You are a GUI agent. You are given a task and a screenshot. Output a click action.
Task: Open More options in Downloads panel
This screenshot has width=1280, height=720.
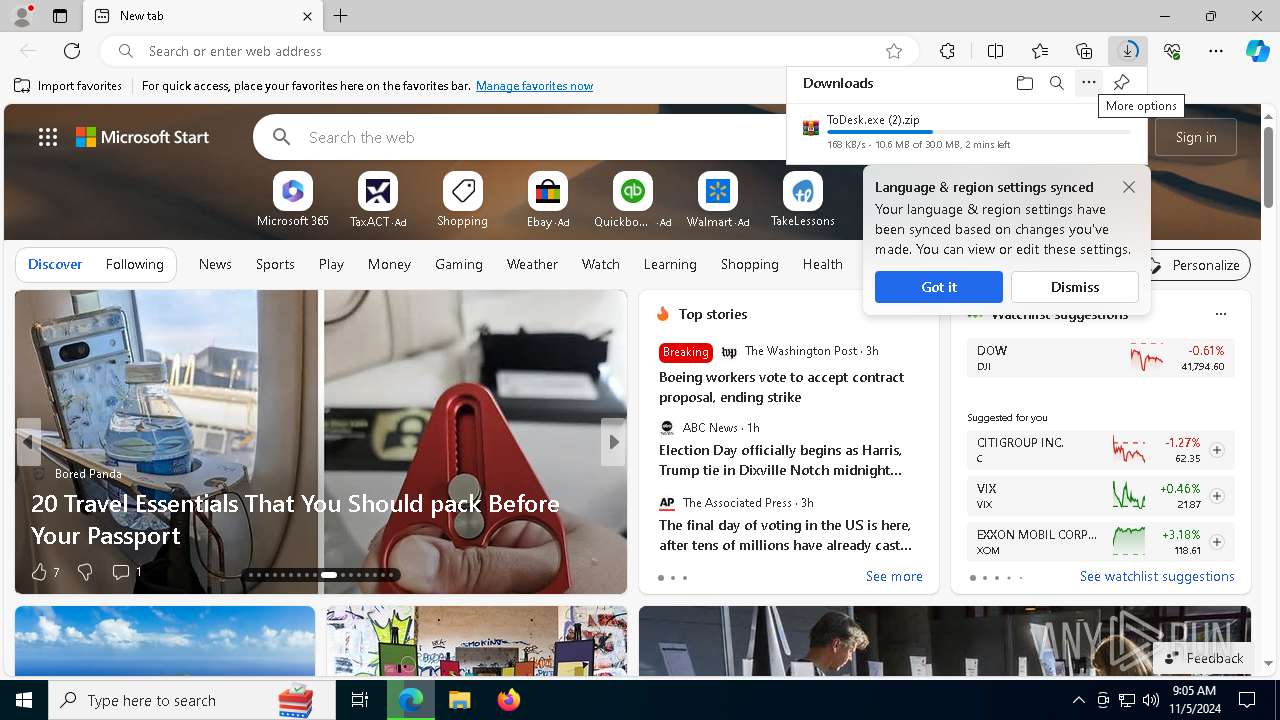pyautogui.click(x=1089, y=83)
